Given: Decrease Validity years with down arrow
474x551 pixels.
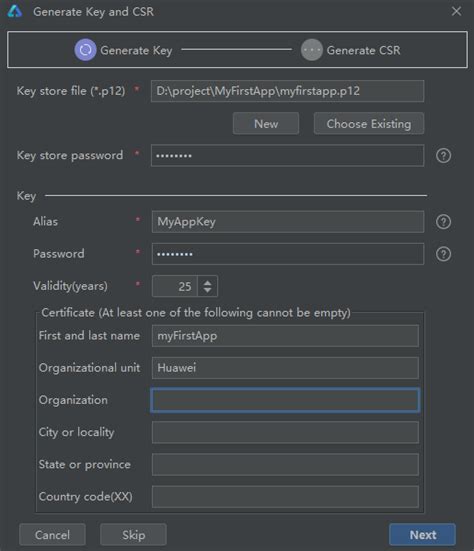Looking at the screenshot, I should coord(208,290).
